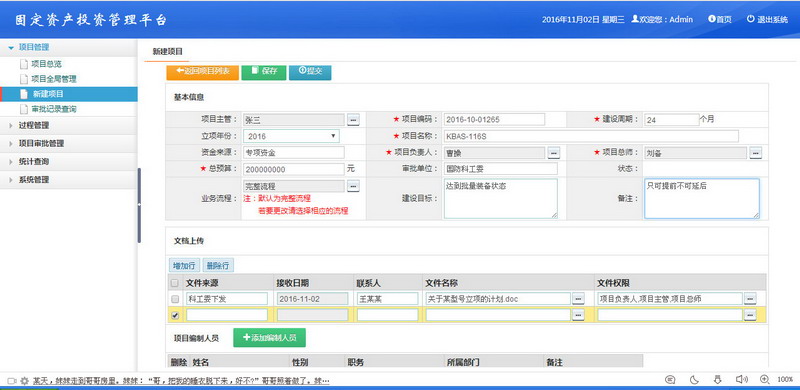Click the Admin user welcome text
800x390 pixels.
point(662,19)
